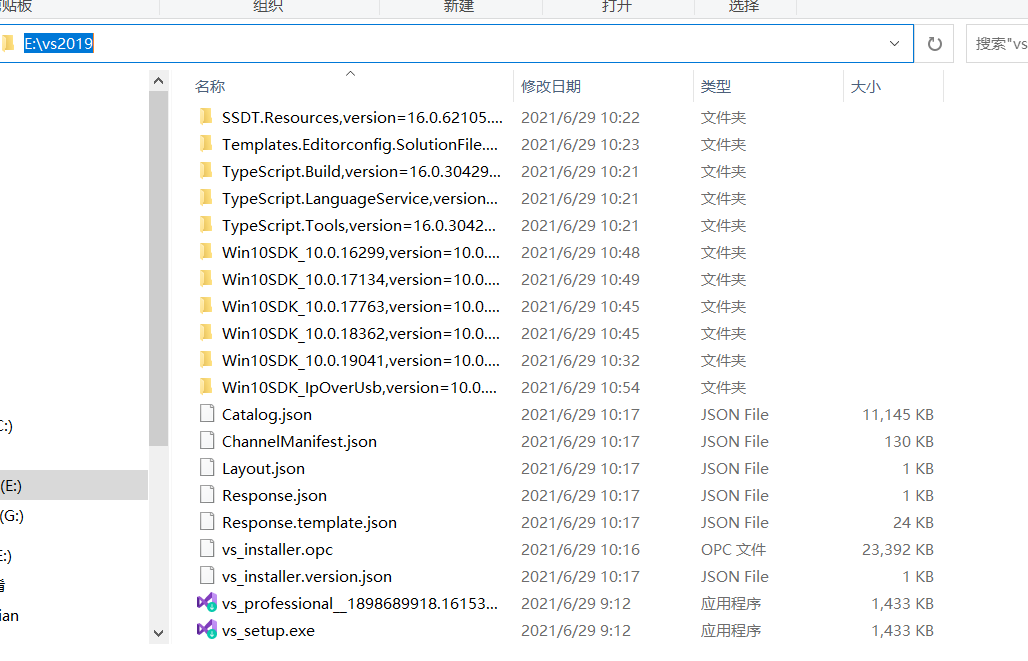Select the Win10SDK_10.0.18362 folder name

[361, 333]
